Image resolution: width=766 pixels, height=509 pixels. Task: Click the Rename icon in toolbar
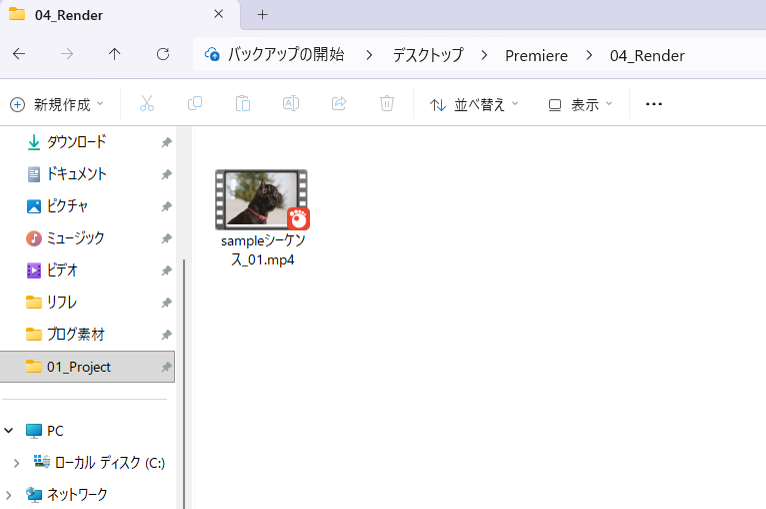pos(290,104)
